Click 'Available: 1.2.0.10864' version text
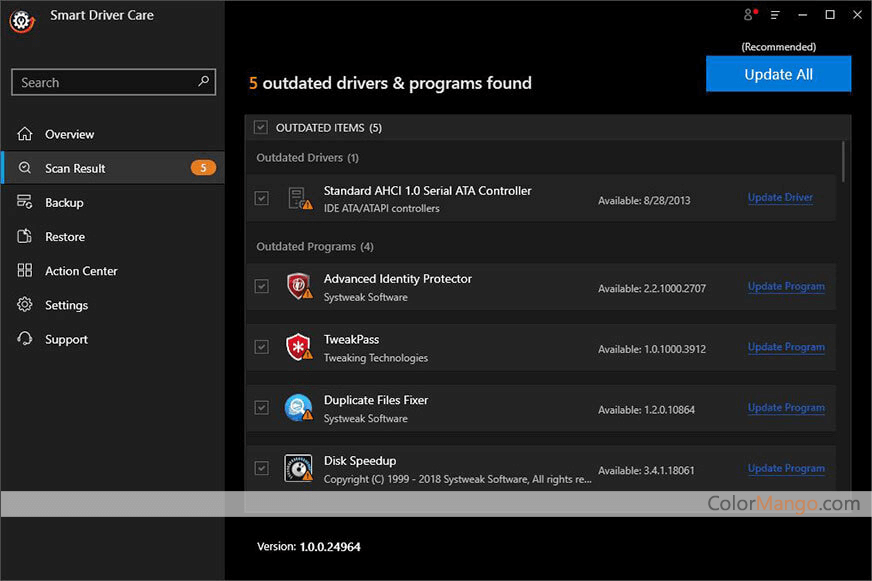The image size is (872, 581). (646, 410)
